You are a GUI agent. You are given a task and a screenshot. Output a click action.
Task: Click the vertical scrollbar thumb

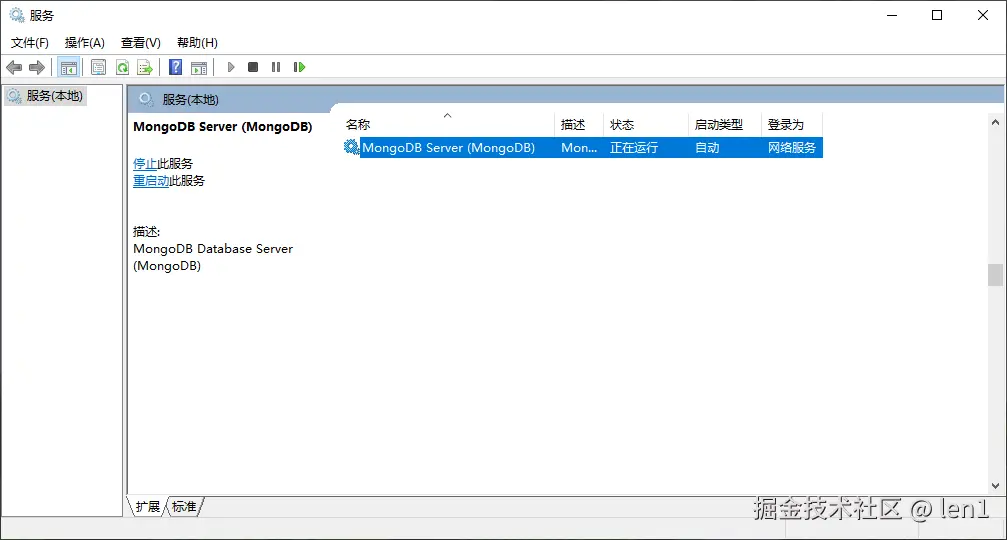coord(995,275)
